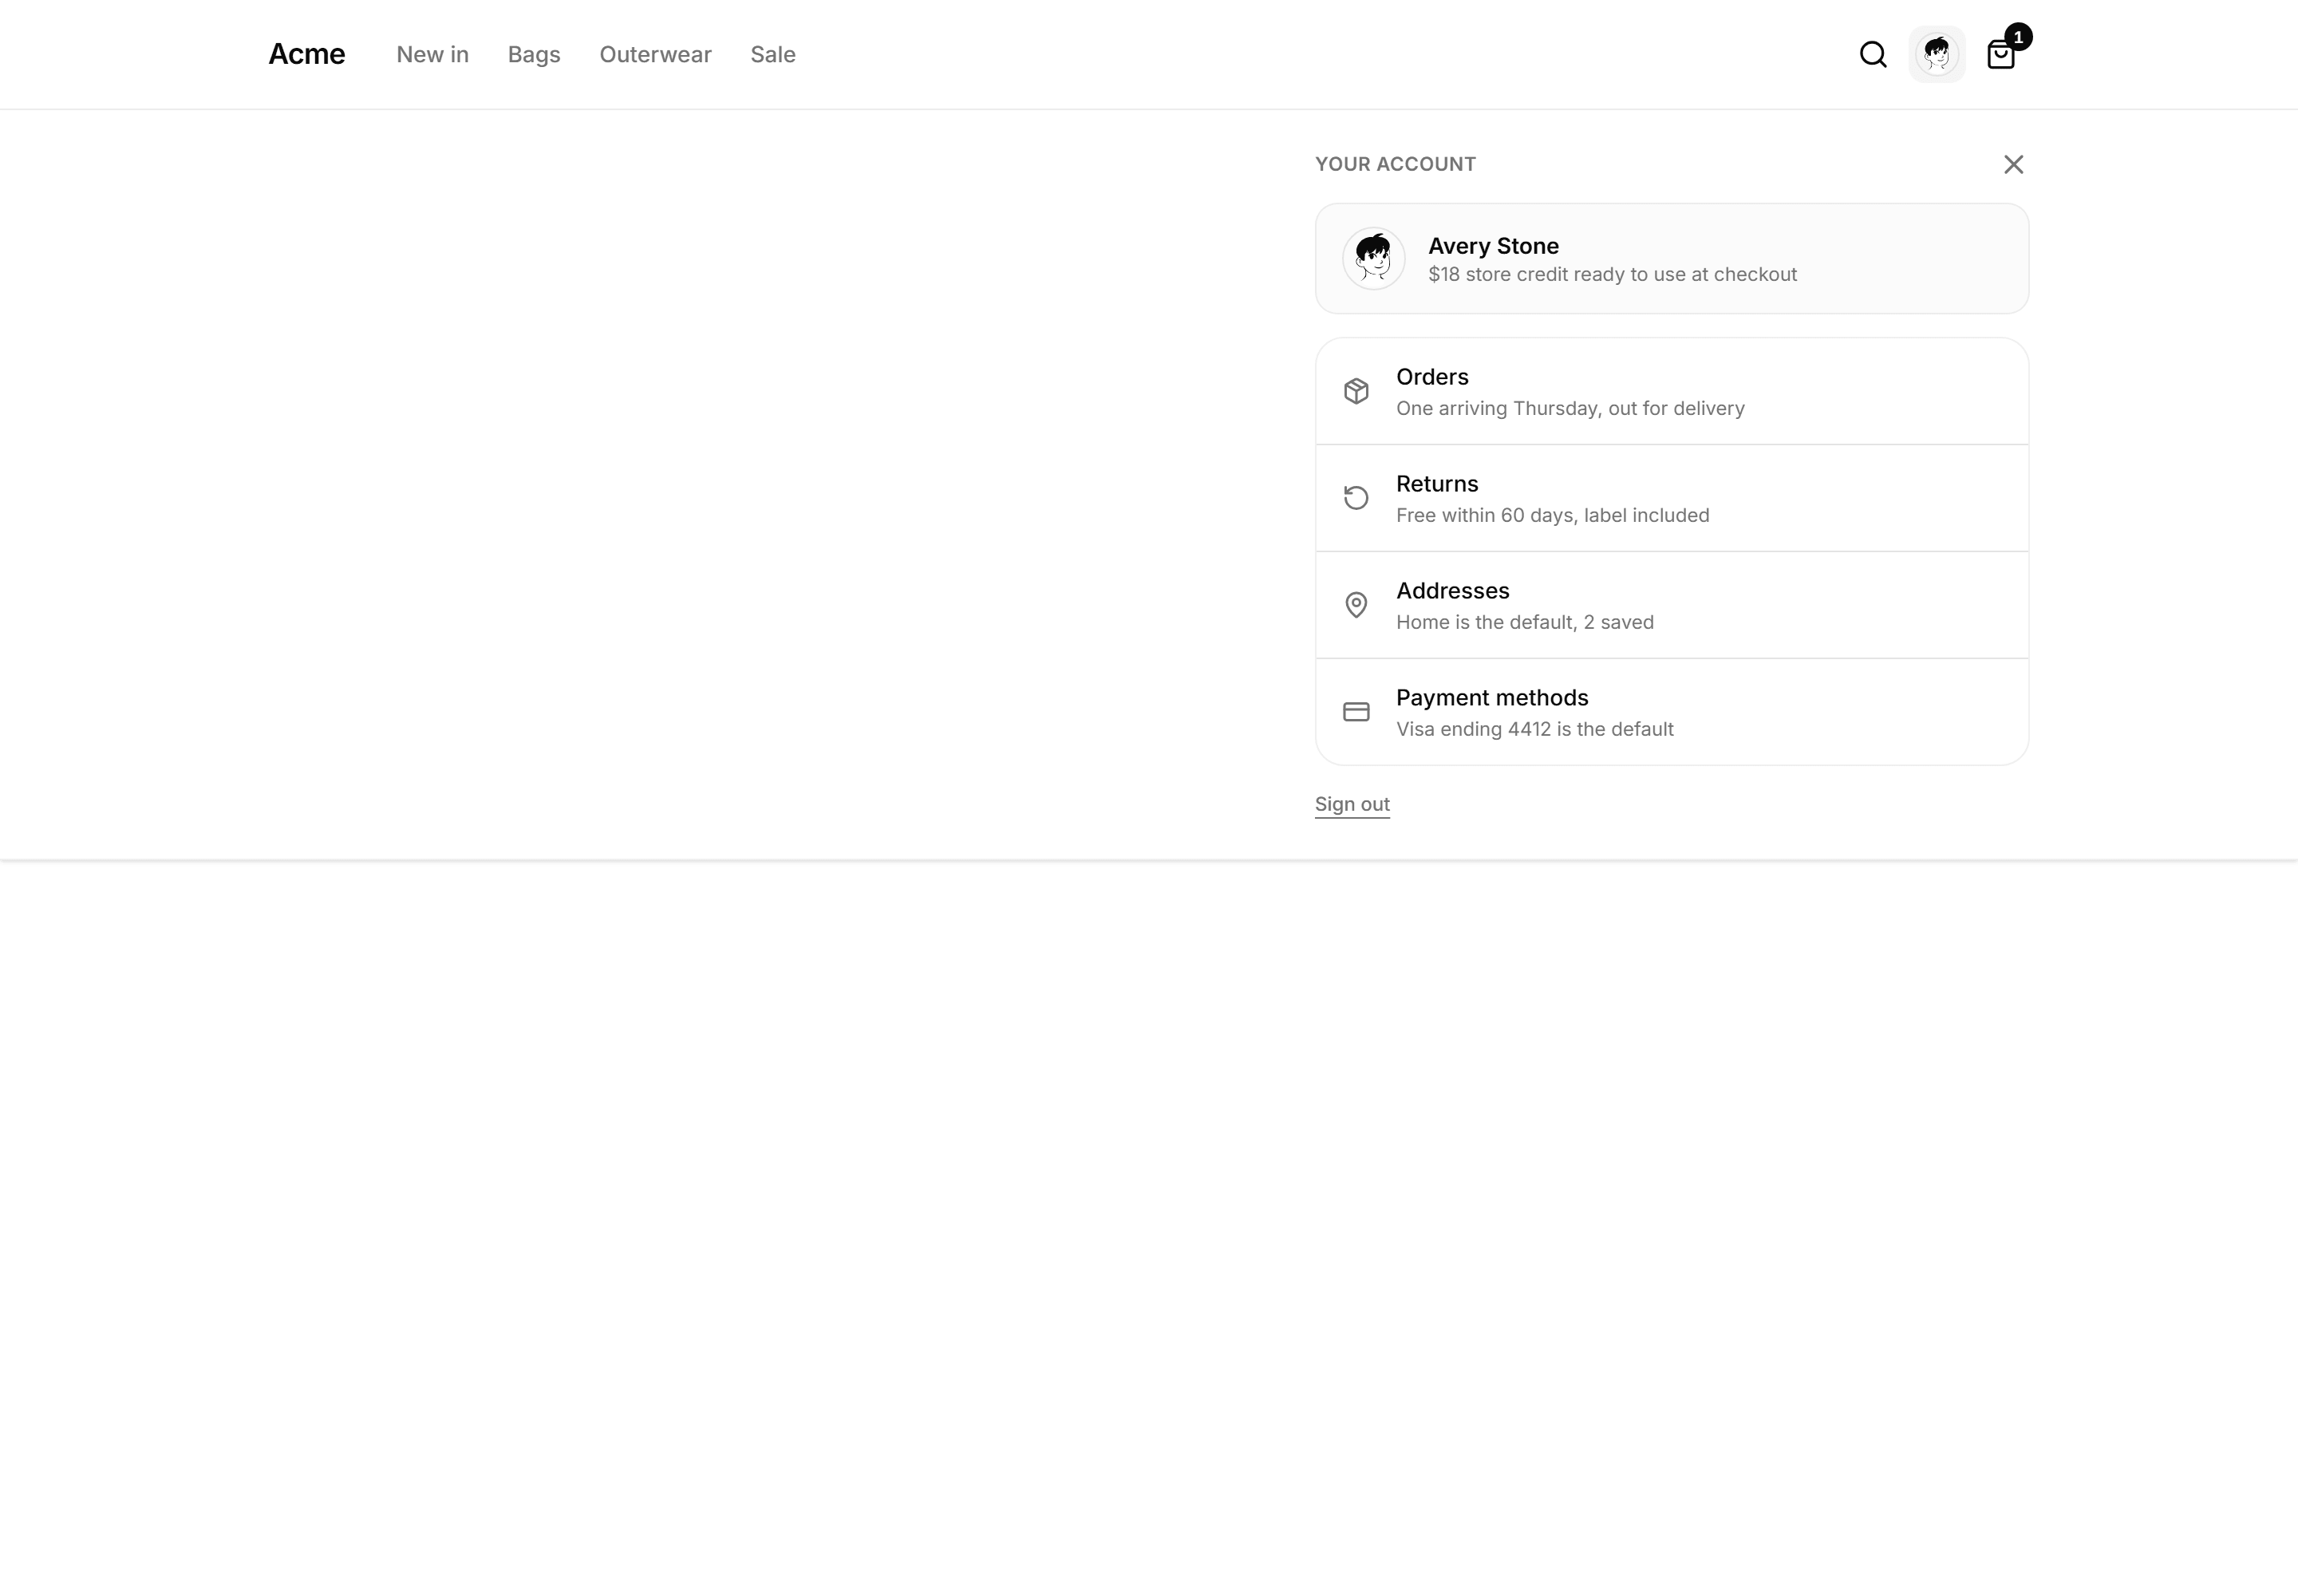Screen dimensions: 2298x1596
Task: Click the Sign out link
Action: click(1352, 804)
